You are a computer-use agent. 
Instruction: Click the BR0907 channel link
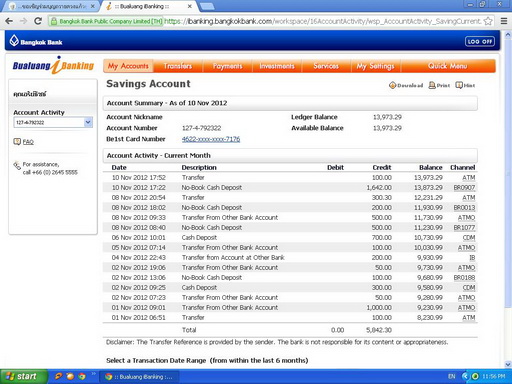point(464,188)
